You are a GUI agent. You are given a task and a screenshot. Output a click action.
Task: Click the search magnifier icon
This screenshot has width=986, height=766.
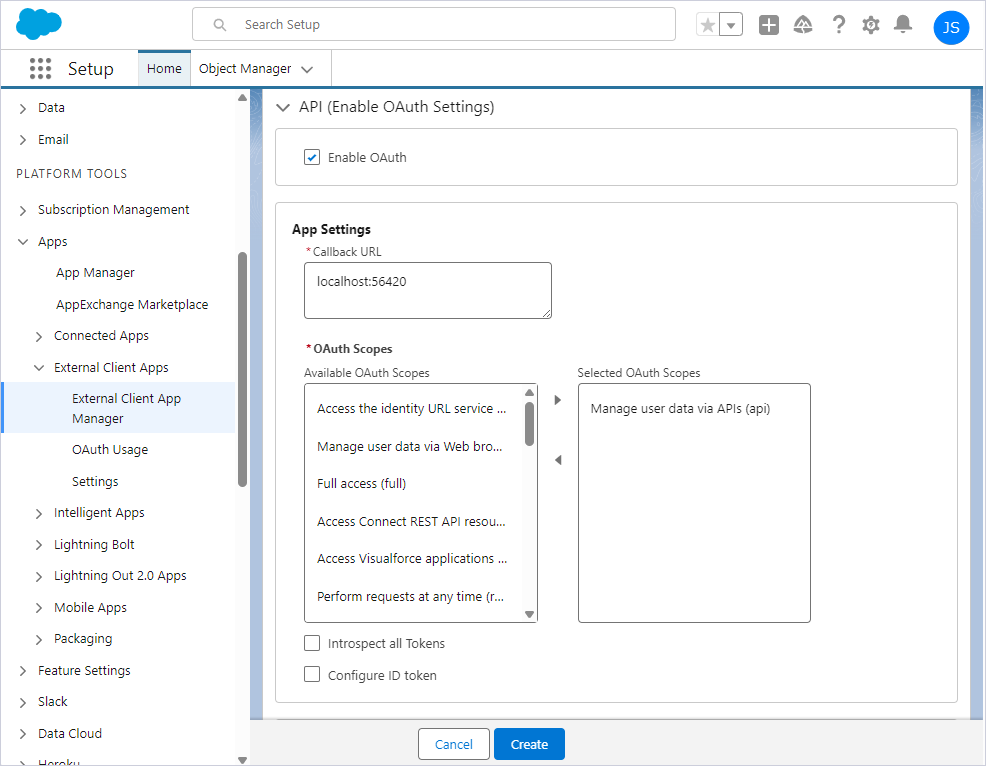pyautogui.click(x=219, y=25)
